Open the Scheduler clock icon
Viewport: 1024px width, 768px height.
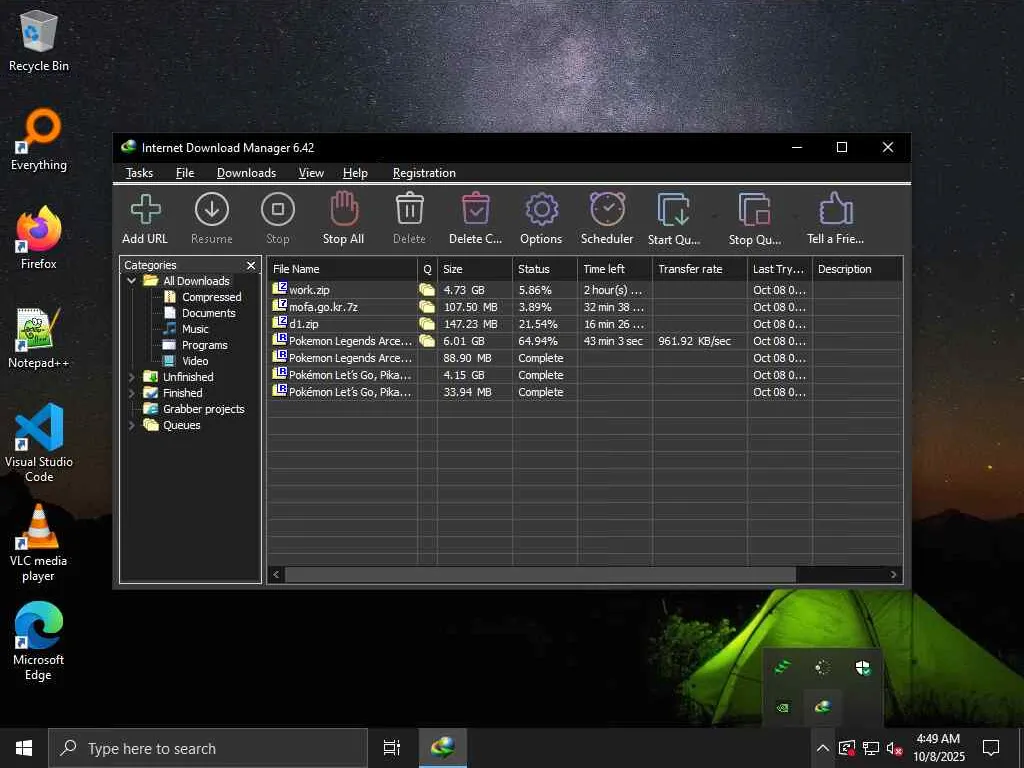pyautogui.click(x=607, y=218)
